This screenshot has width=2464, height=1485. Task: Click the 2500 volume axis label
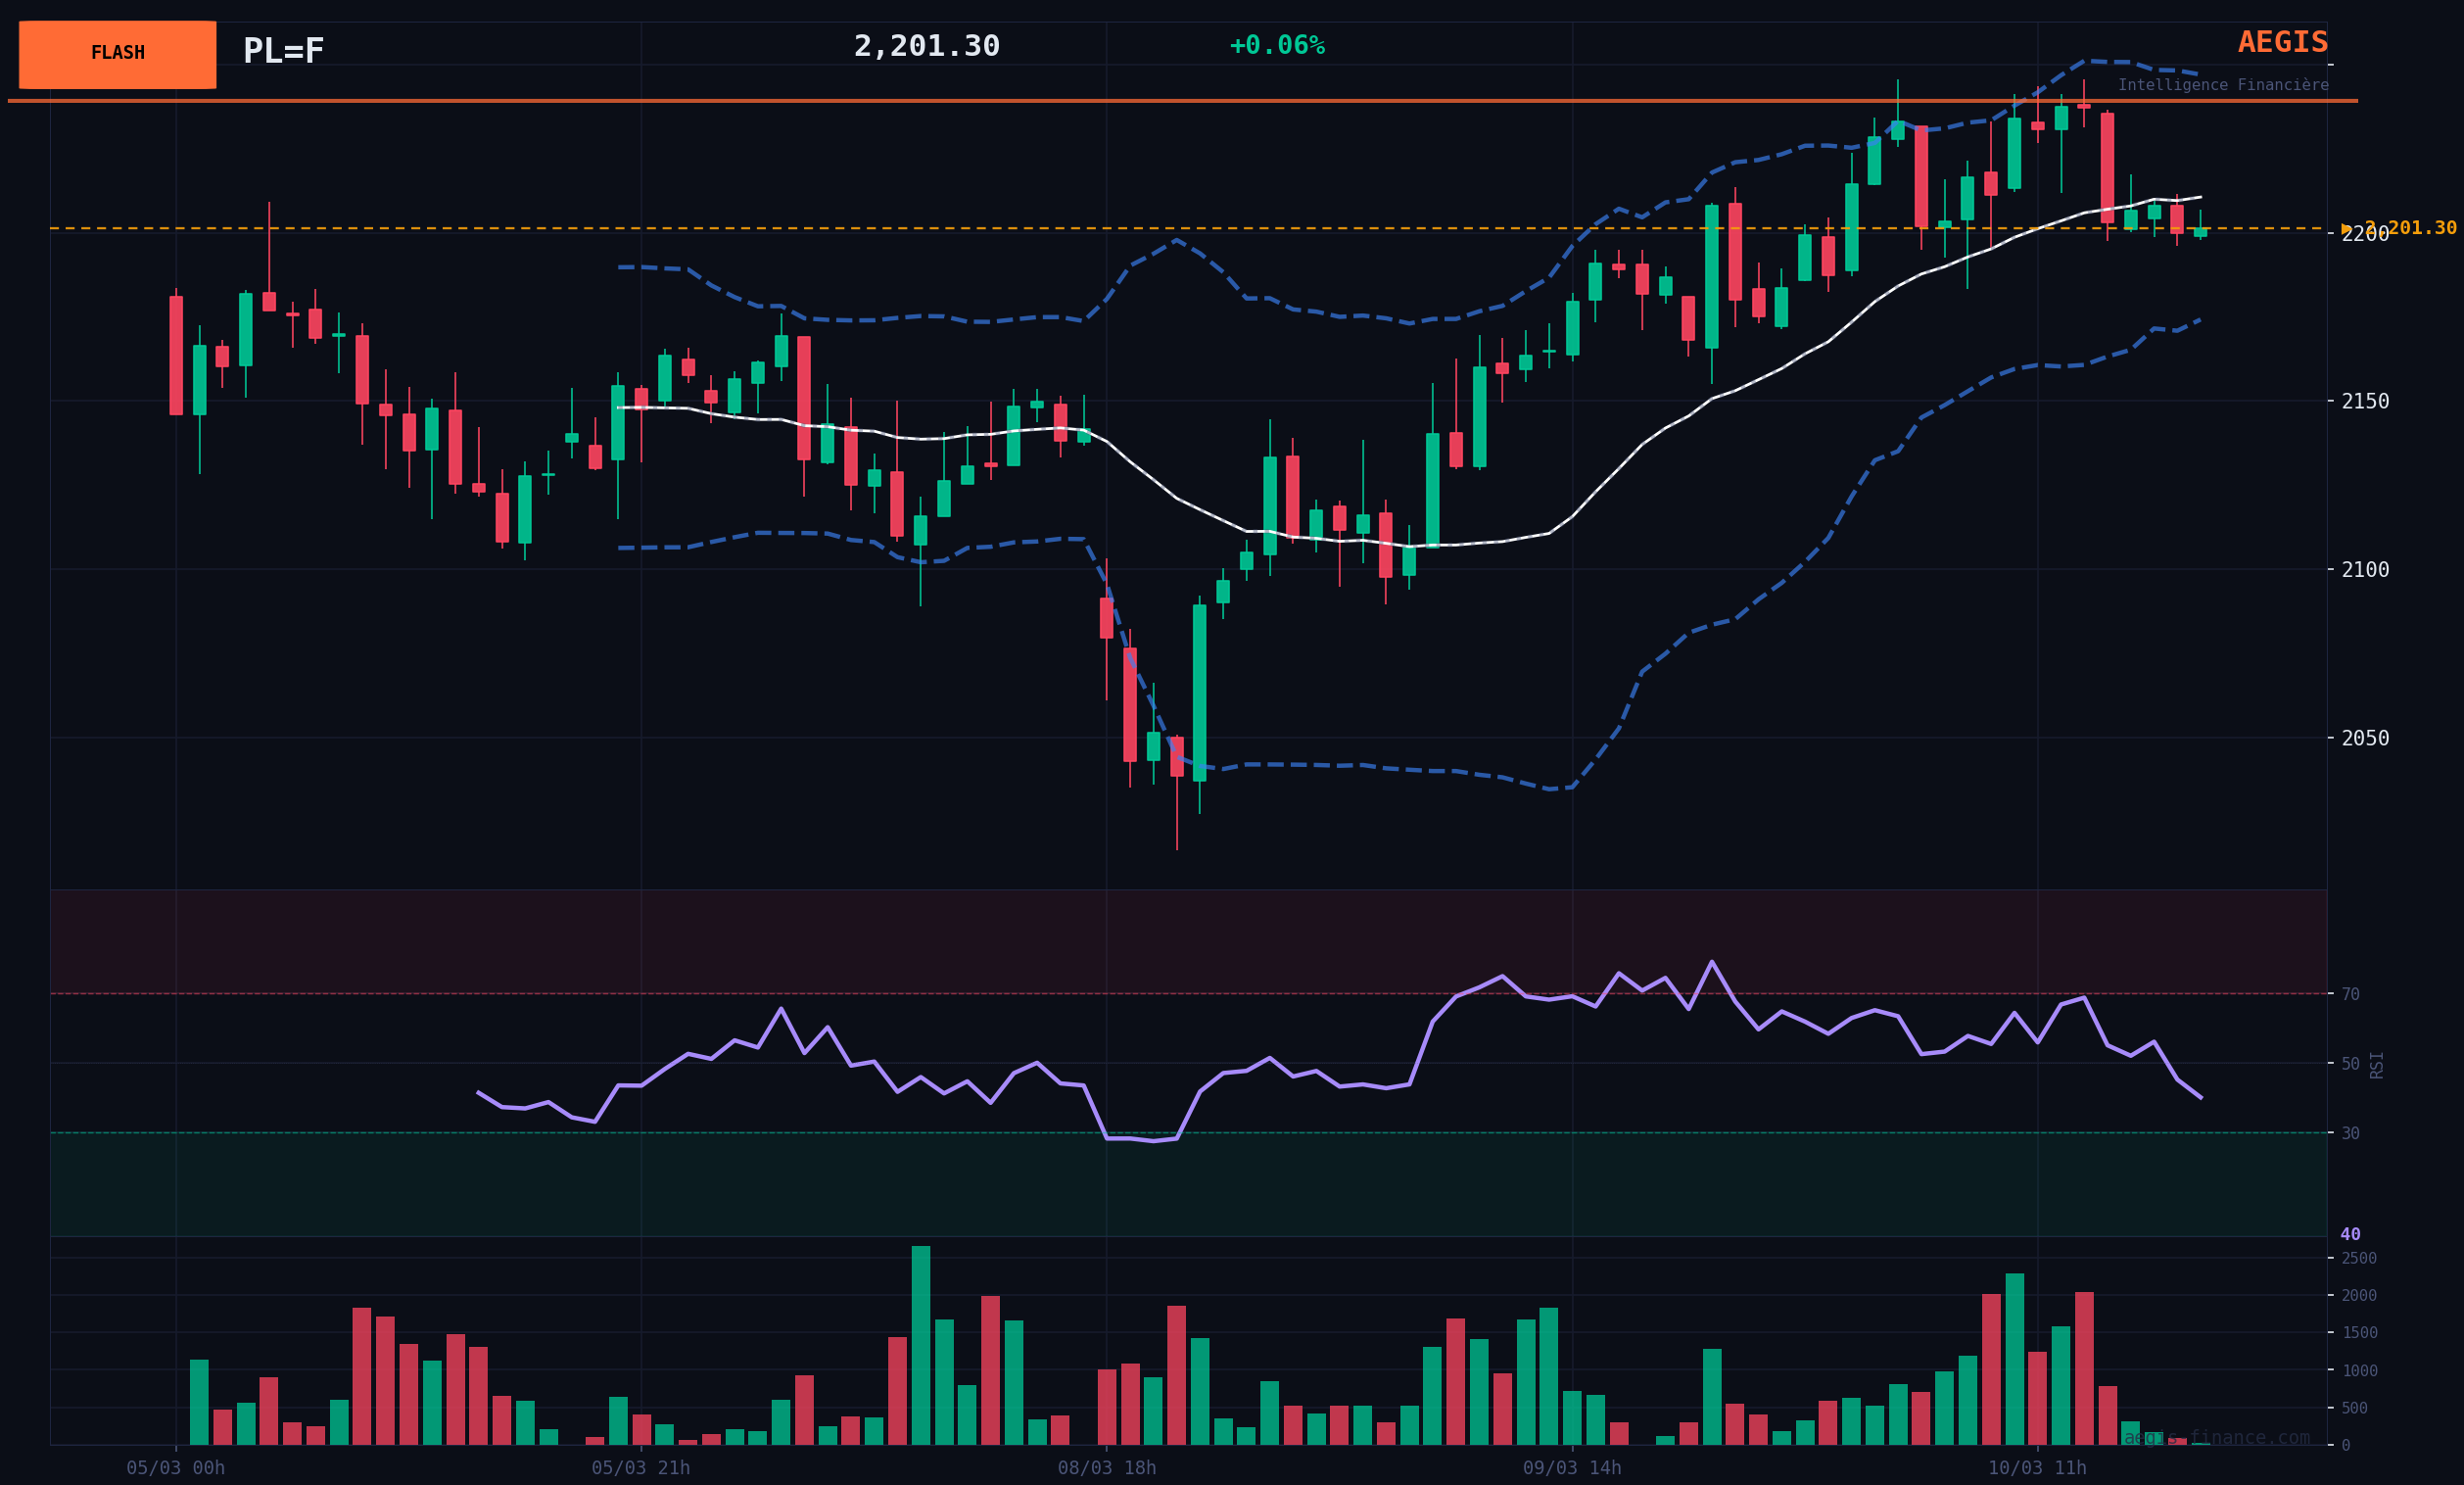pyautogui.click(x=2359, y=1258)
